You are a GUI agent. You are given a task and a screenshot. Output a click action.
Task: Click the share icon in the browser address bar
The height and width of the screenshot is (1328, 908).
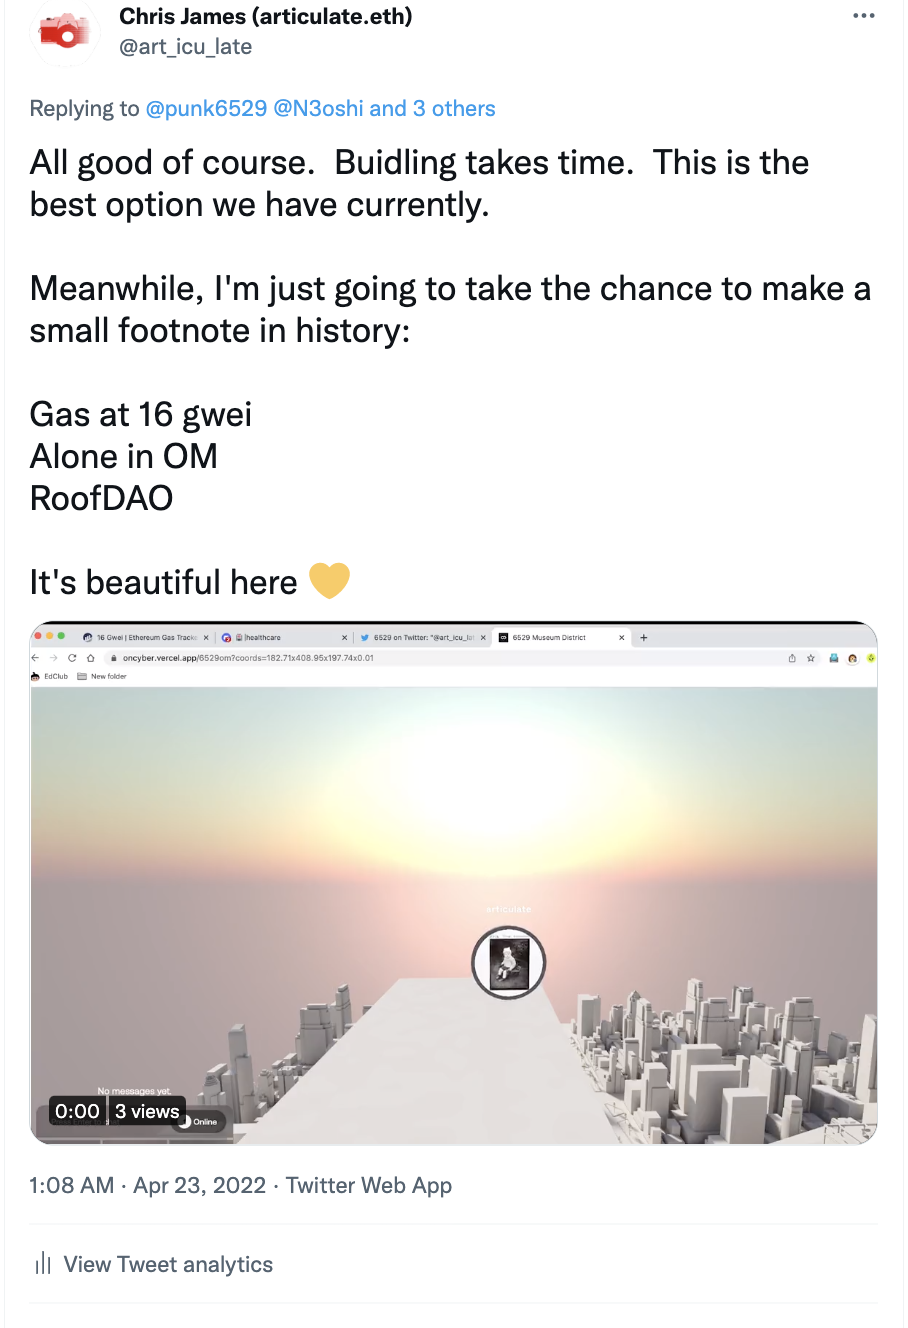(x=792, y=658)
